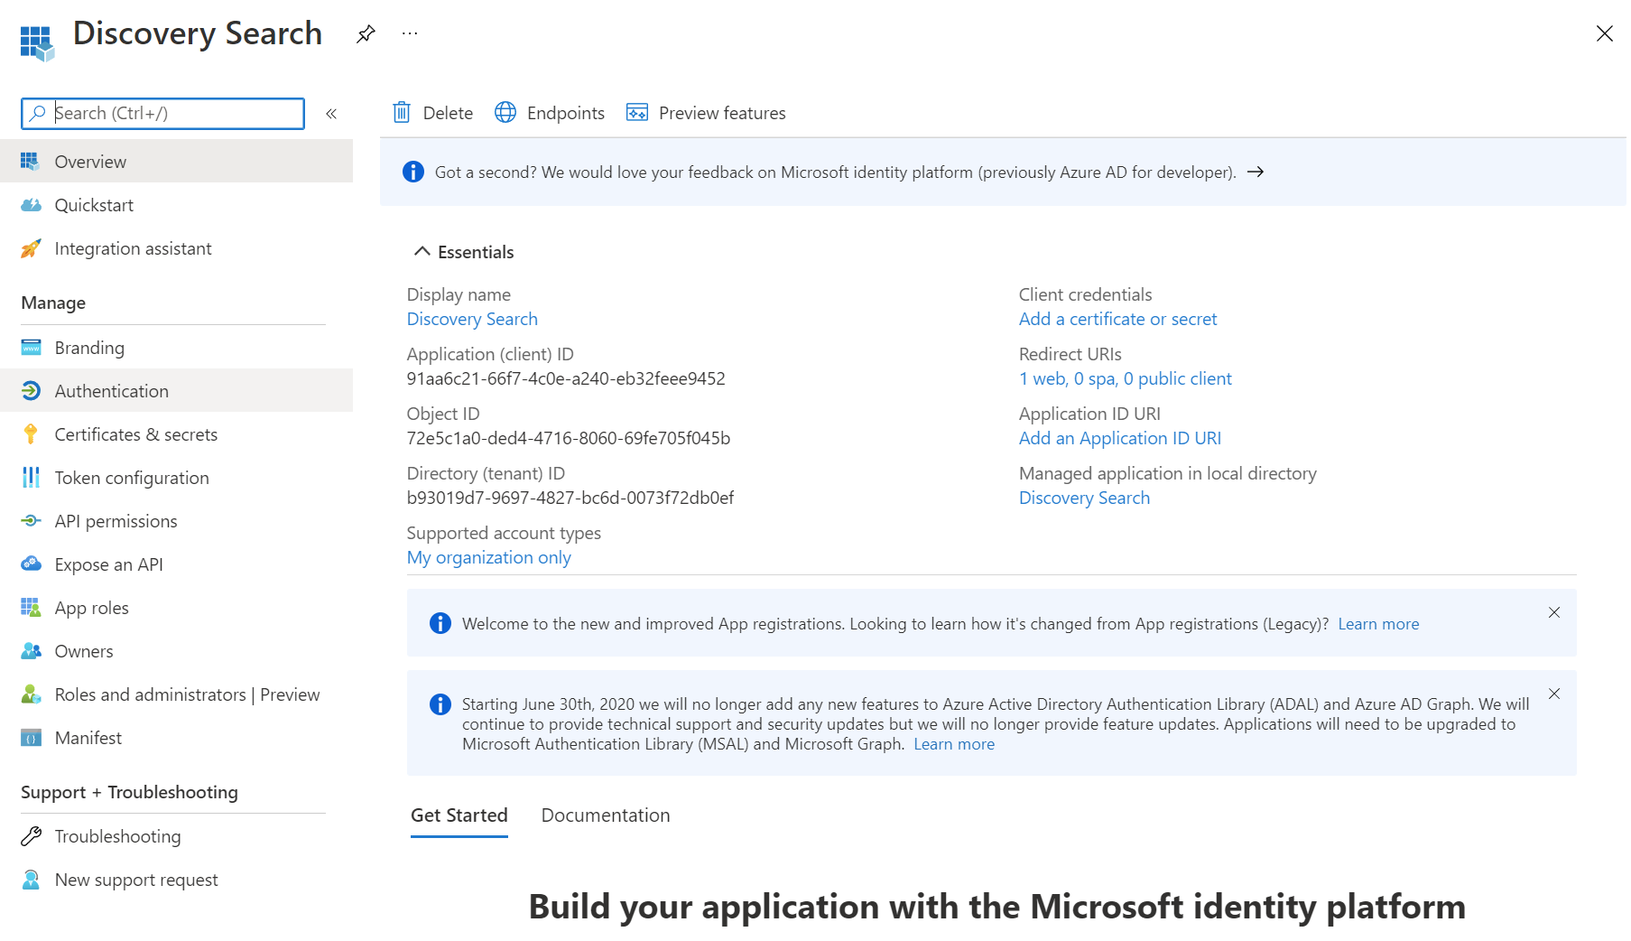
Task: Open Authentication in the Manage menu
Action: (111, 391)
